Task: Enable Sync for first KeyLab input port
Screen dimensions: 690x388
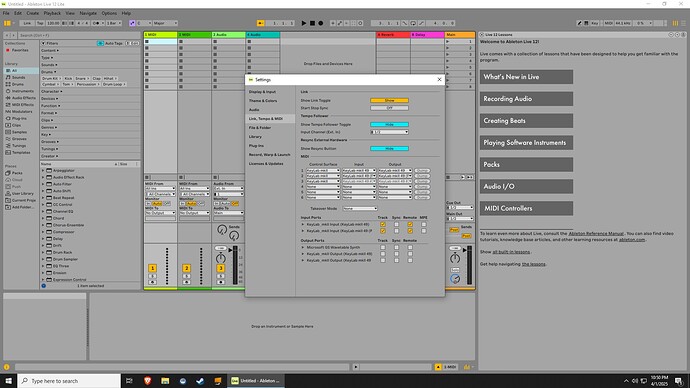Action: point(396,224)
